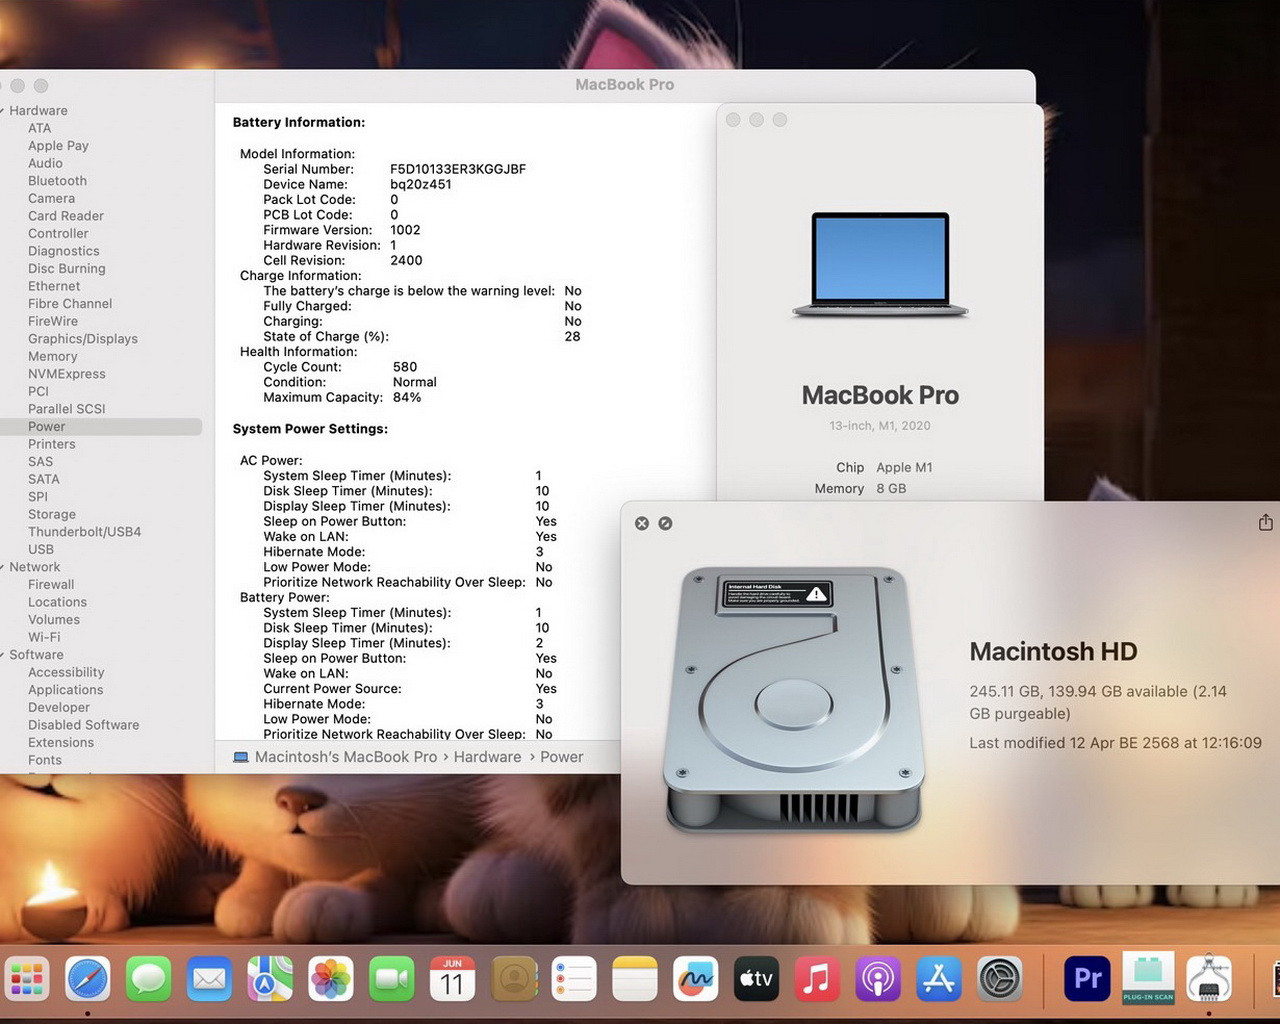Select Controller in the sidebar
The width and height of the screenshot is (1280, 1024).
point(58,233)
